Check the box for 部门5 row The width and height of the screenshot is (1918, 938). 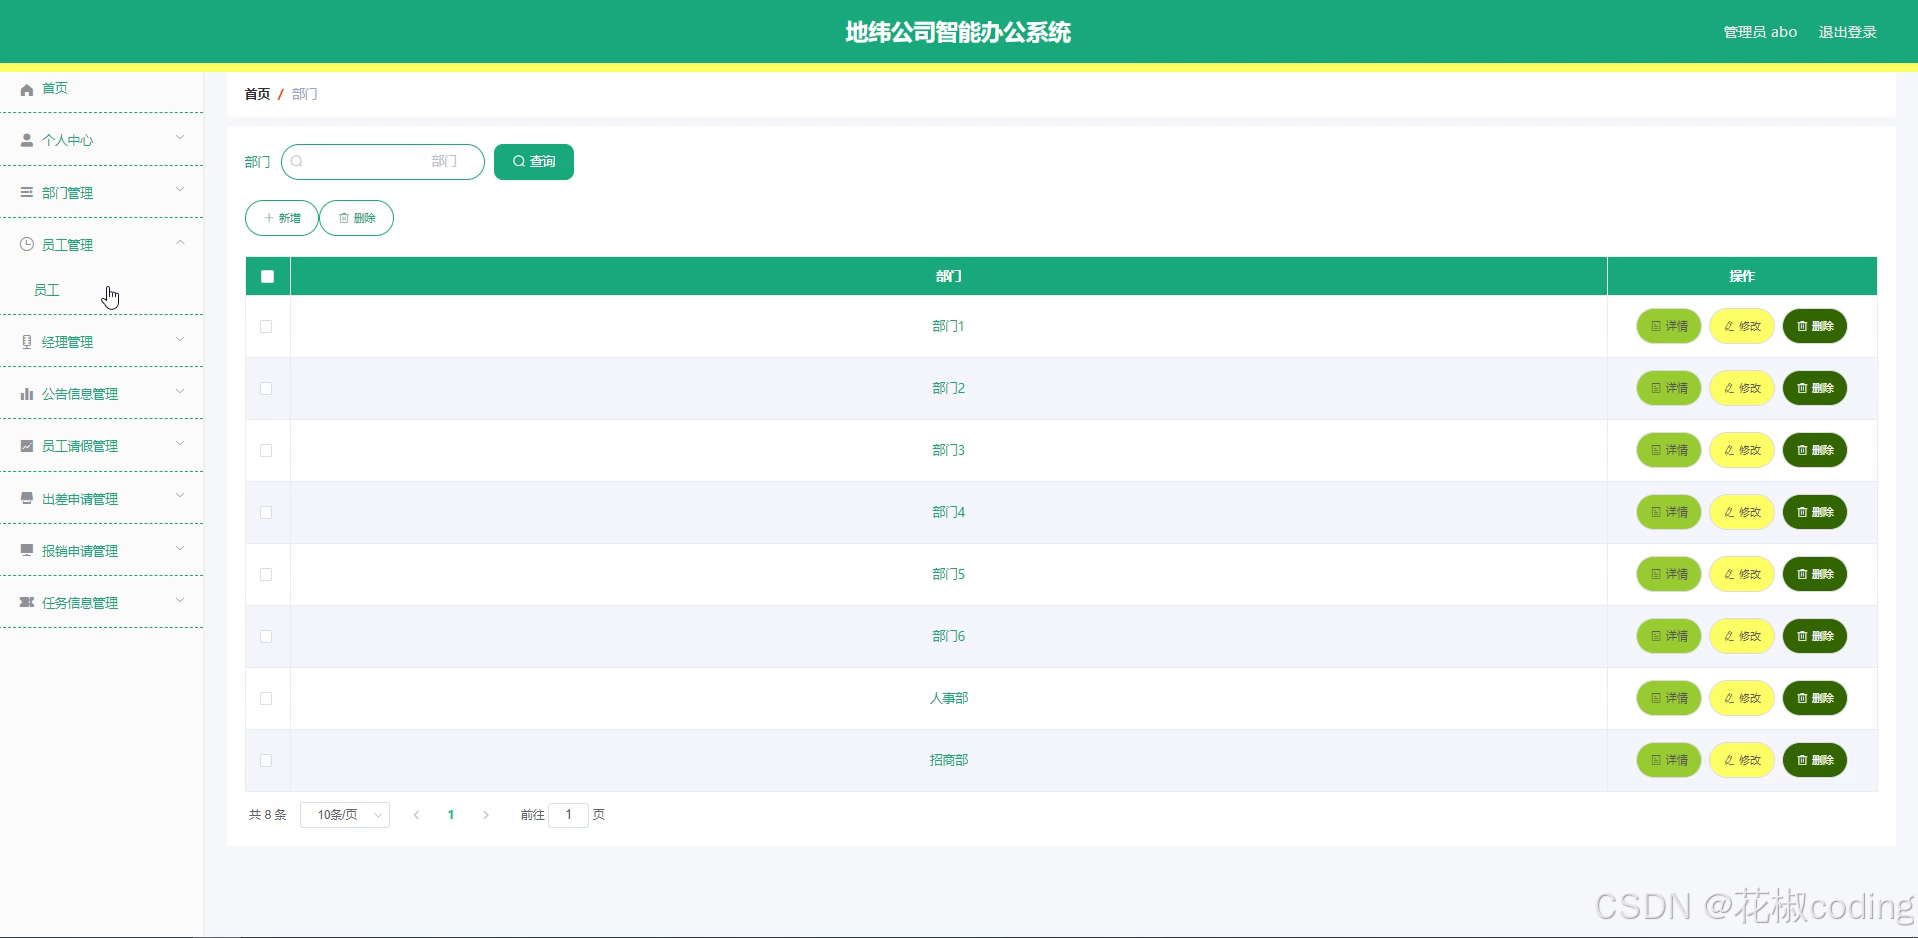pos(266,574)
